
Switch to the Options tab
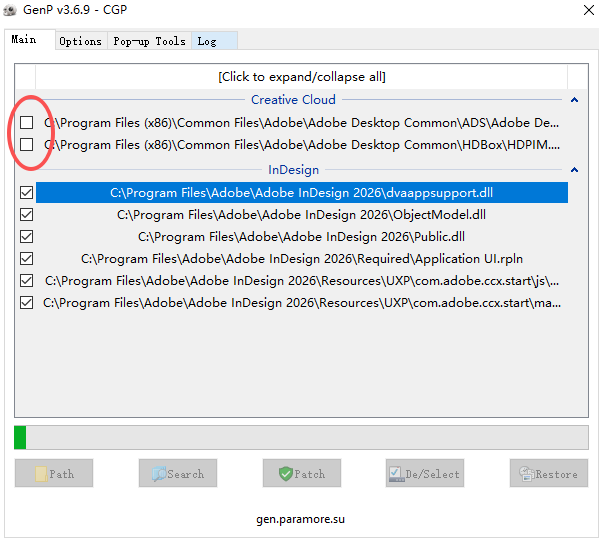(x=80, y=41)
